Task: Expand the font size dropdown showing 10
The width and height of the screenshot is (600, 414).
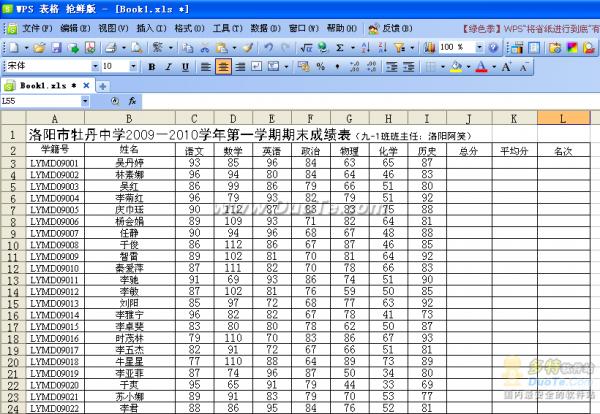Action: point(135,66)
